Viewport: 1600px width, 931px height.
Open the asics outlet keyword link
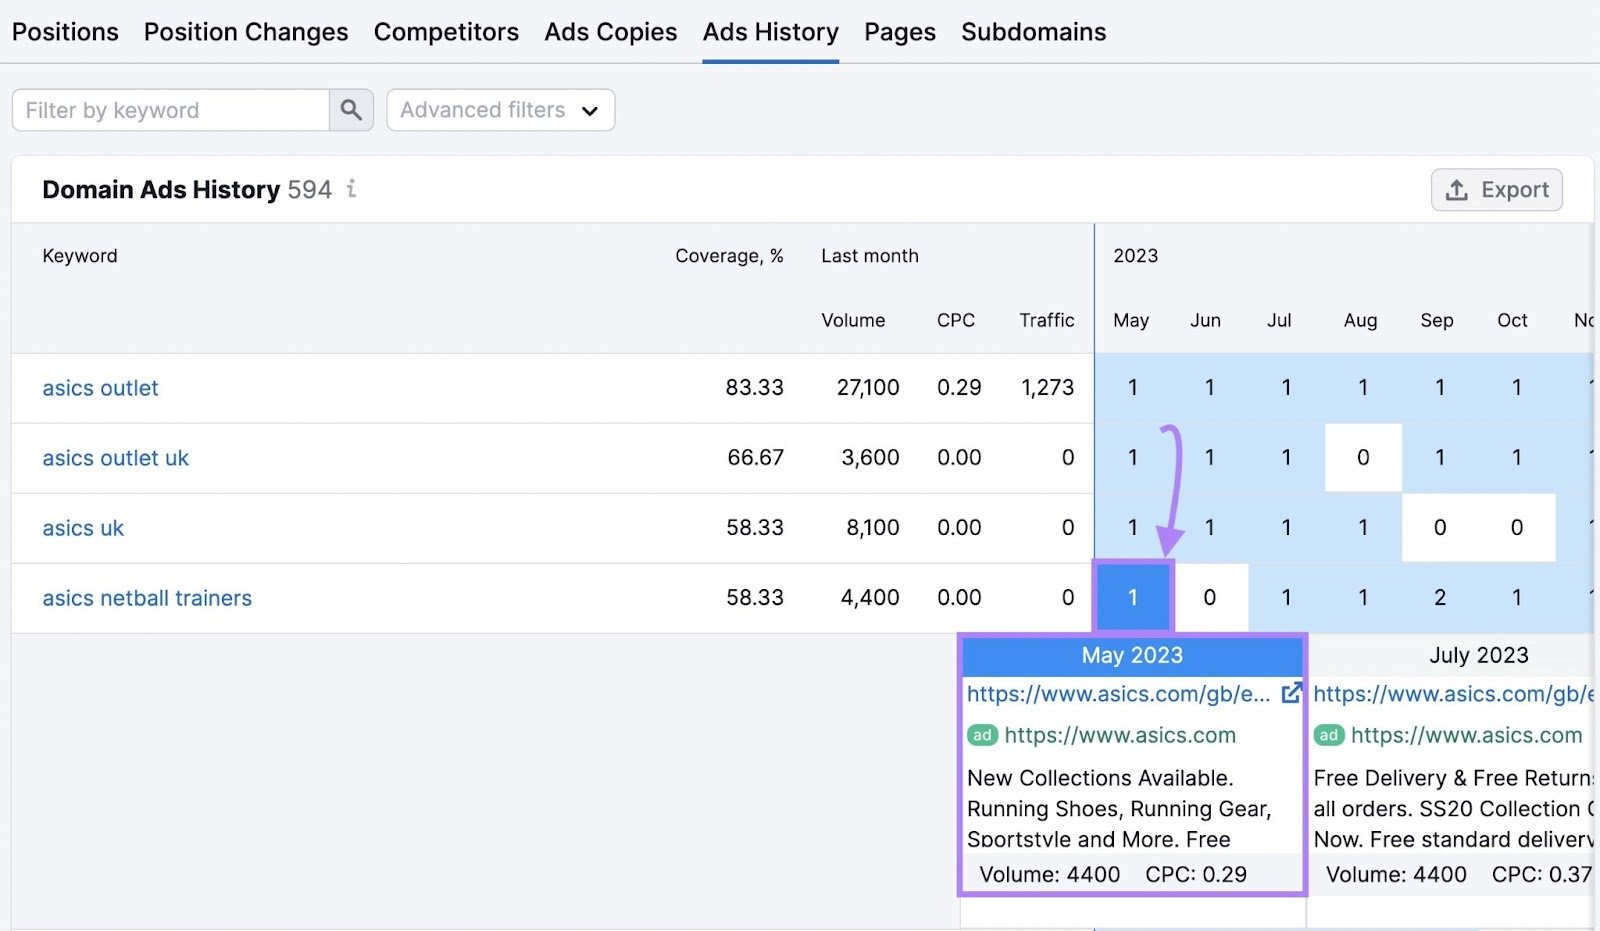[100, 388]
